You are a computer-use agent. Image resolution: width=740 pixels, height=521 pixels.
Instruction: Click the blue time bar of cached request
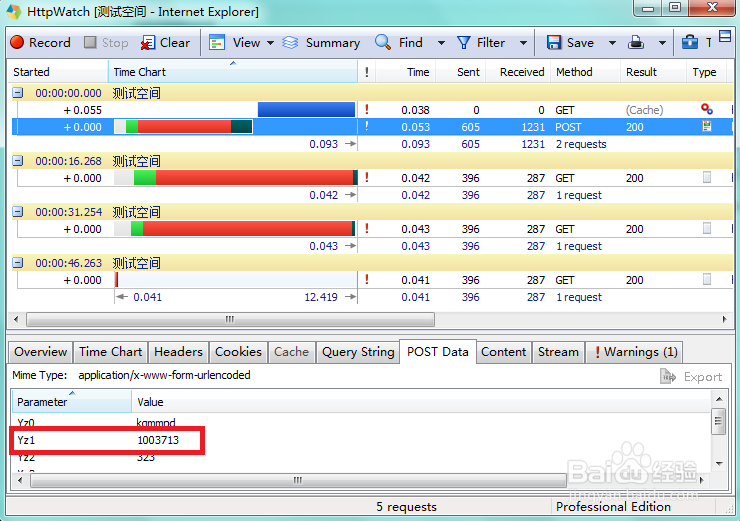[x=306, y=110]
